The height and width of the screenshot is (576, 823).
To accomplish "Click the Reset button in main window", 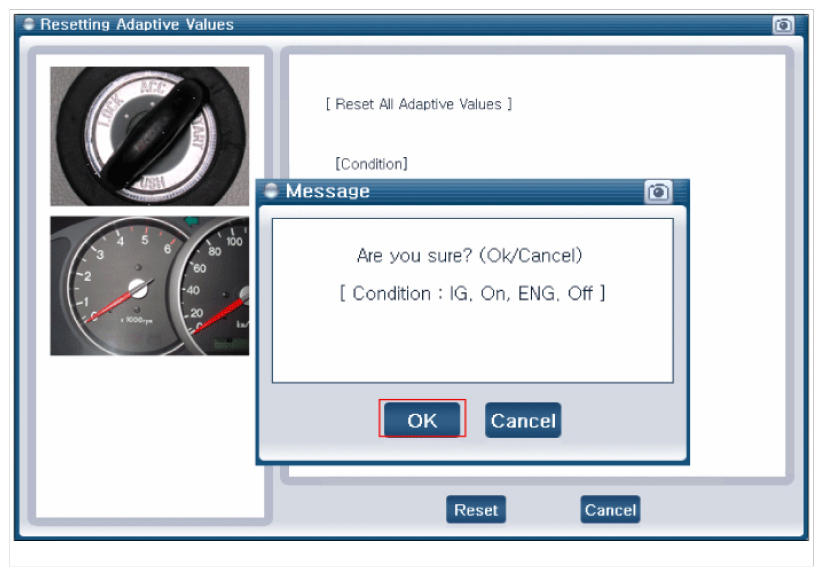I will tap(475, 510).
